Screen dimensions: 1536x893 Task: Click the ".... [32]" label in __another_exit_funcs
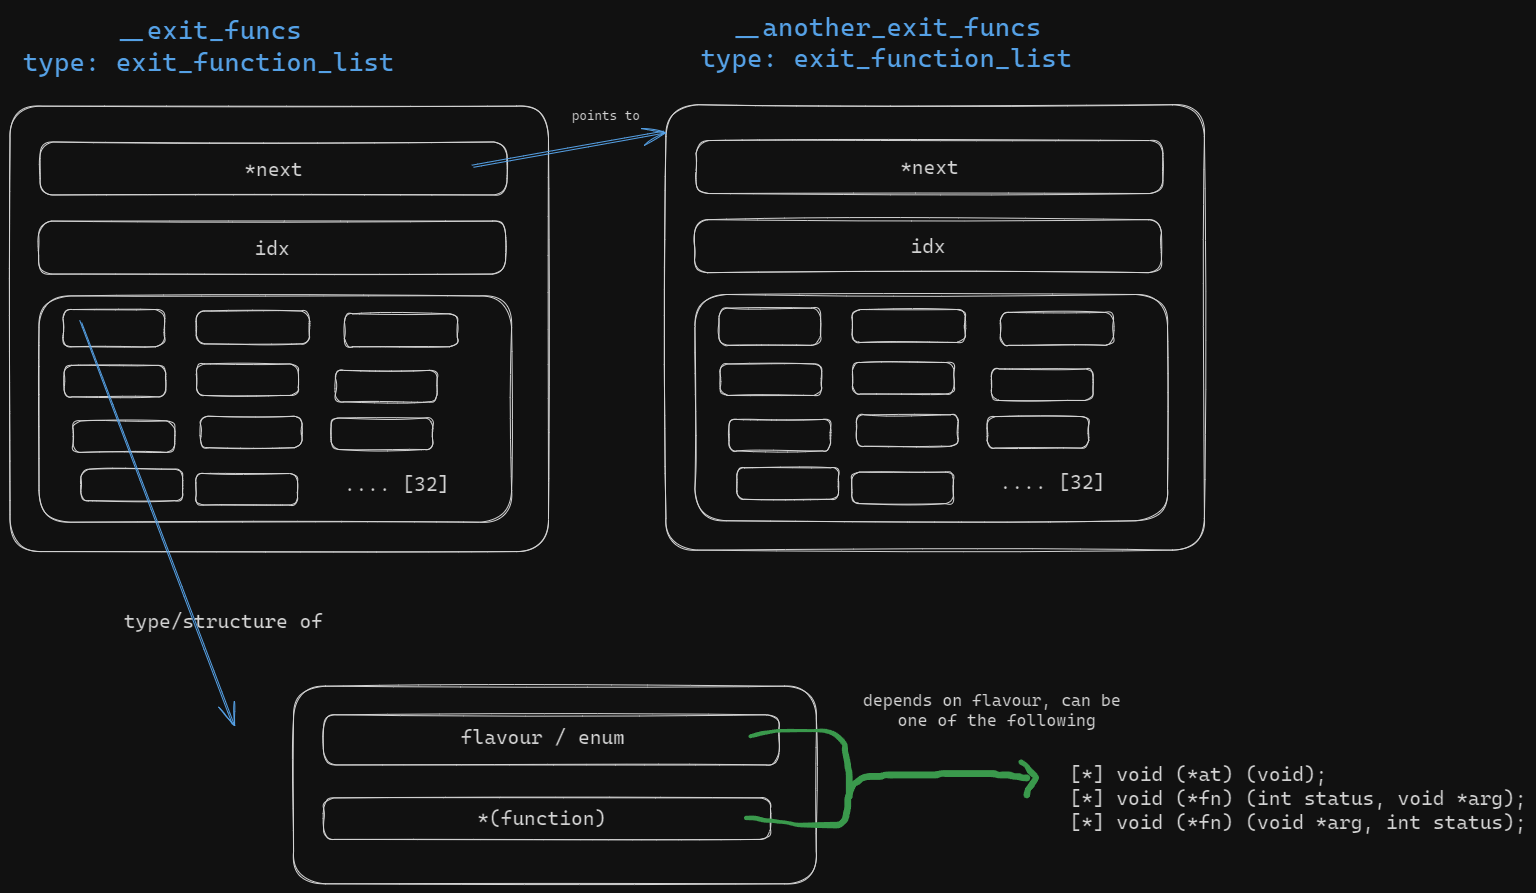point(1053,483)
